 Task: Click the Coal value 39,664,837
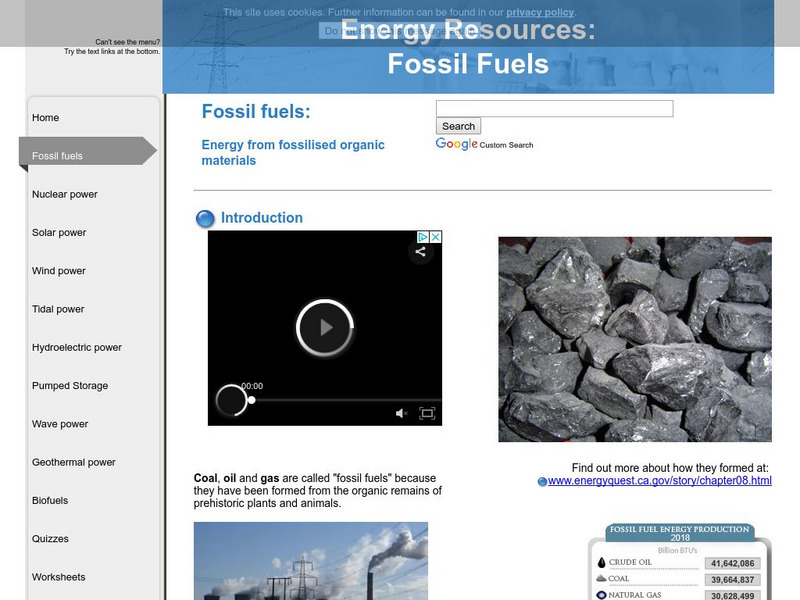[733, 580]
